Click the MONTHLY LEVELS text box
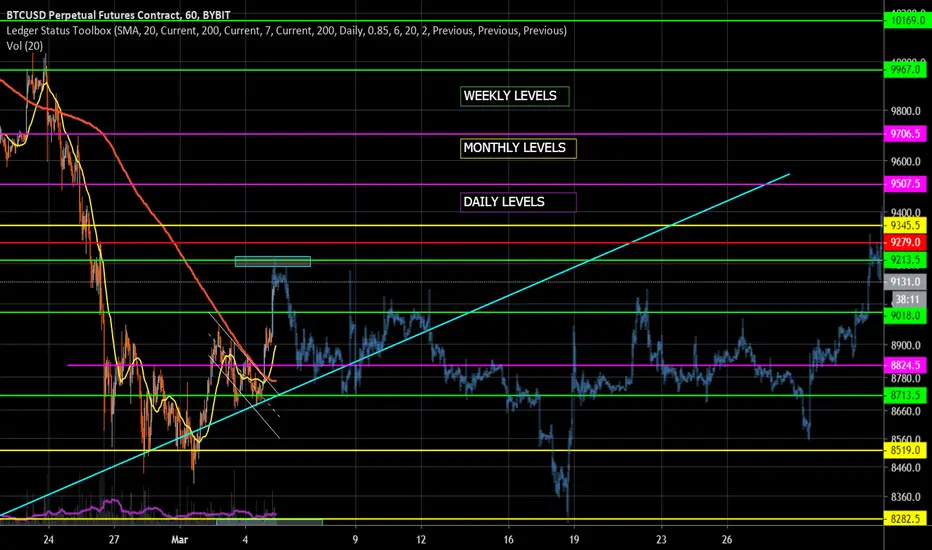 (x=518, y=148)
